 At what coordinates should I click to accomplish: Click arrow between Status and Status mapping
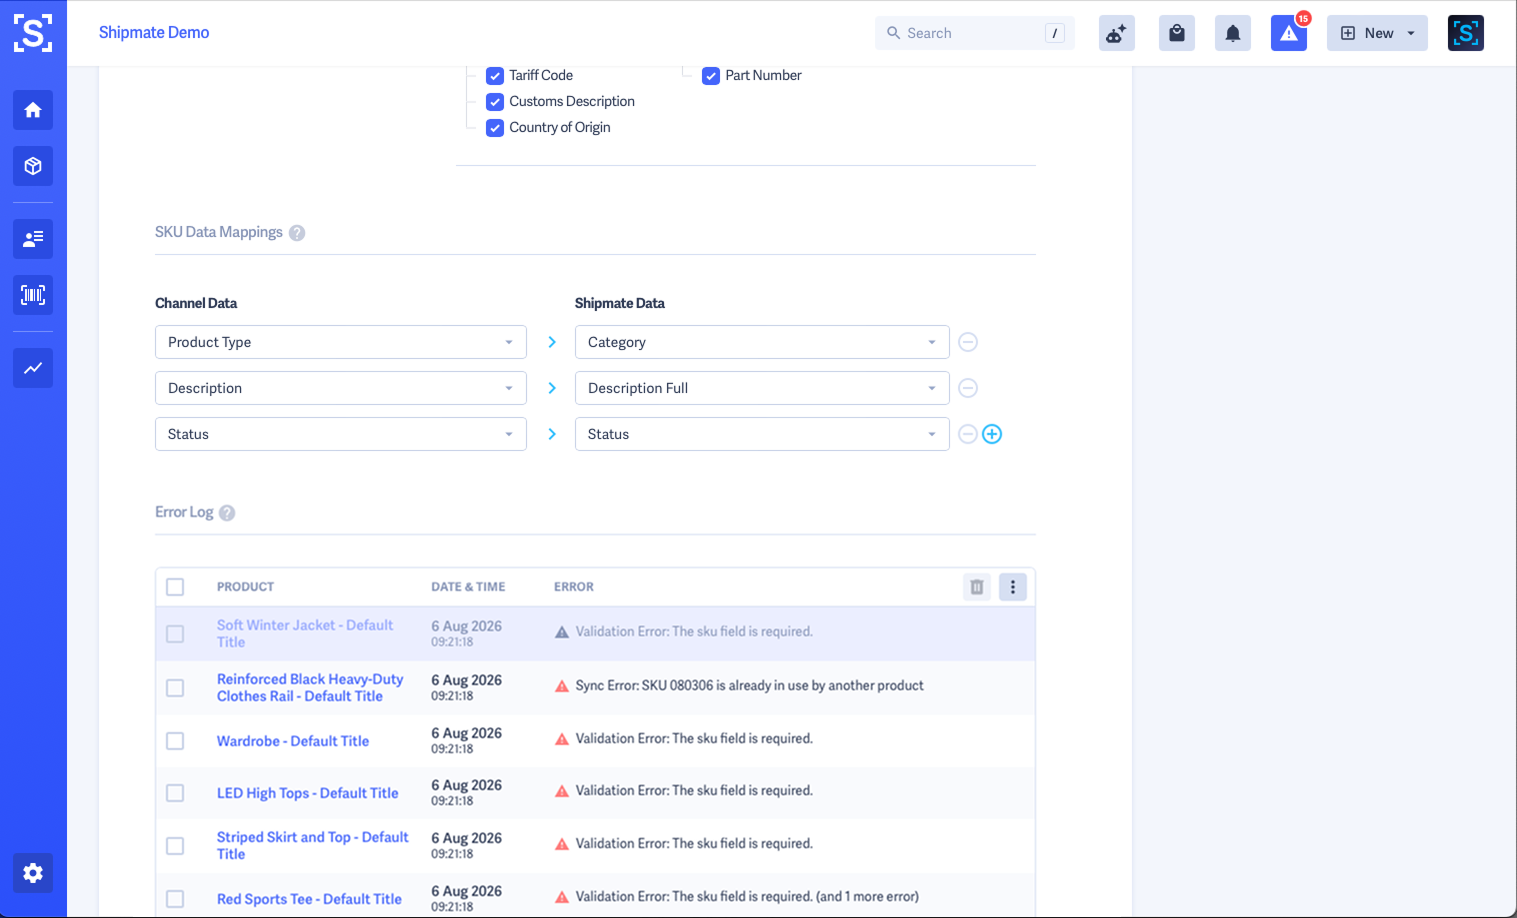click(552, 434)
